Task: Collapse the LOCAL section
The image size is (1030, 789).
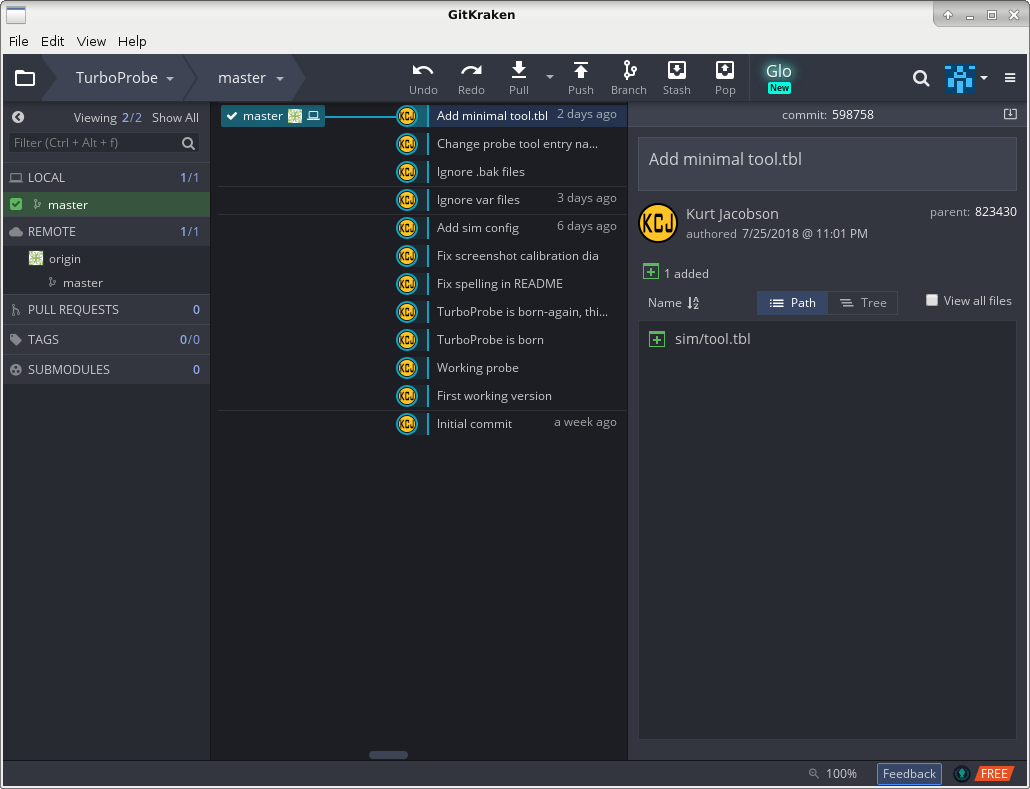Action: [x=106, y=177]
